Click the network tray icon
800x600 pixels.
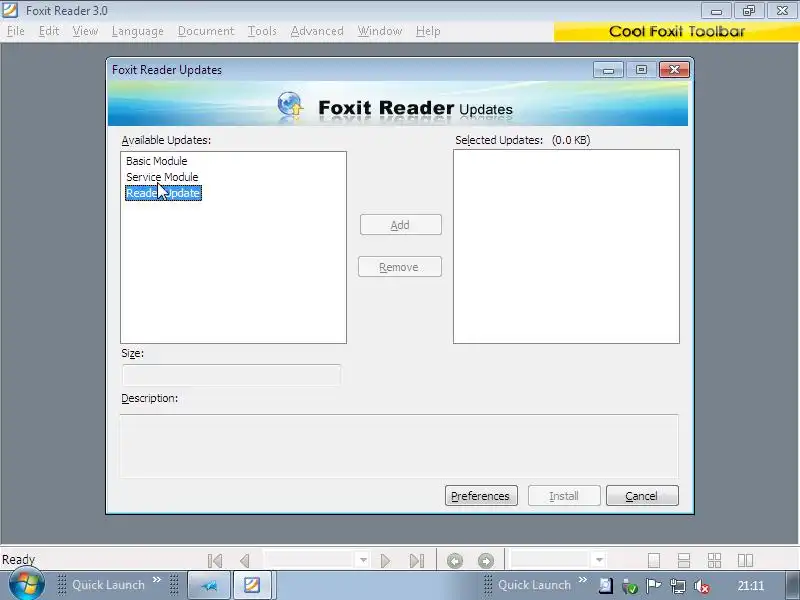678,586
